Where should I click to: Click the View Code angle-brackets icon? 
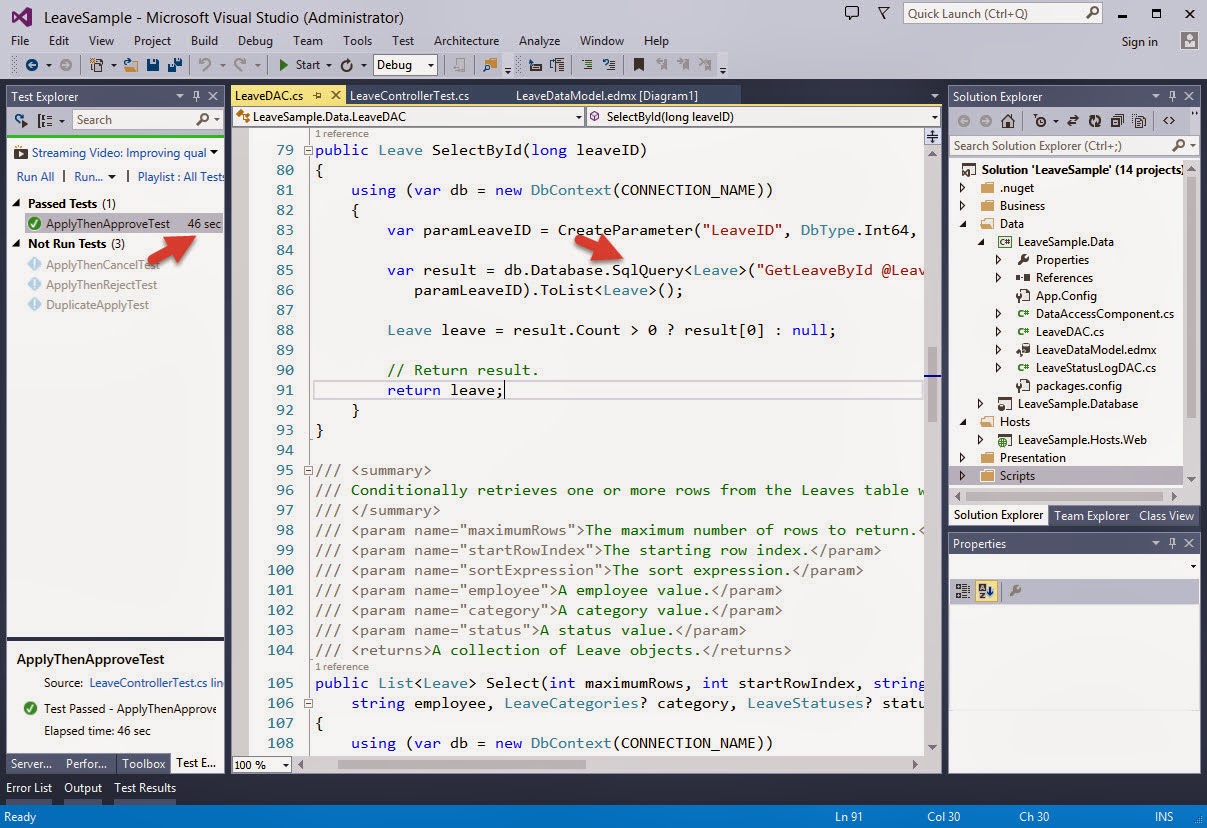1169,121
